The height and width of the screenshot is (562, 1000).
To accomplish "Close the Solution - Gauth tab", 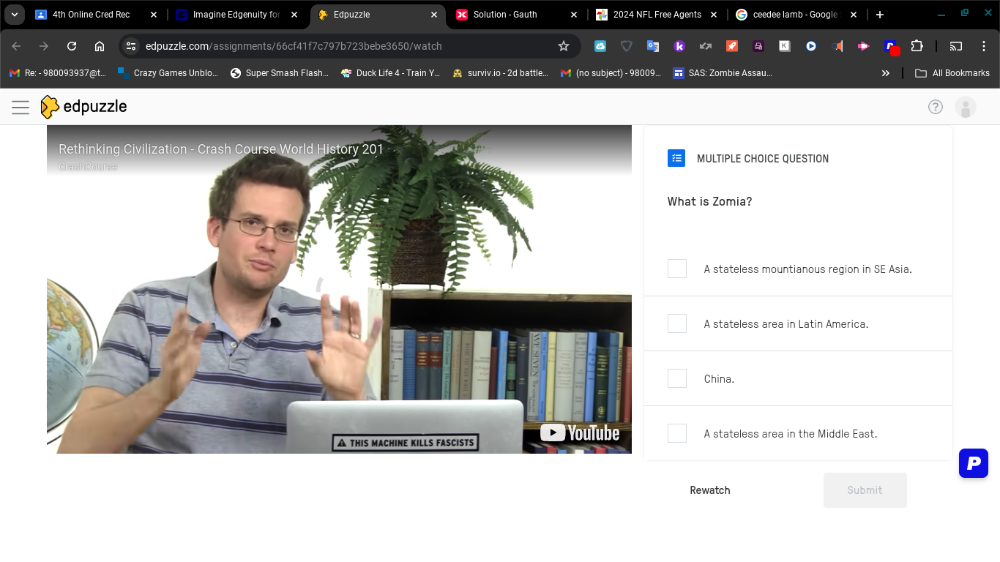I will tap(573, 15).
